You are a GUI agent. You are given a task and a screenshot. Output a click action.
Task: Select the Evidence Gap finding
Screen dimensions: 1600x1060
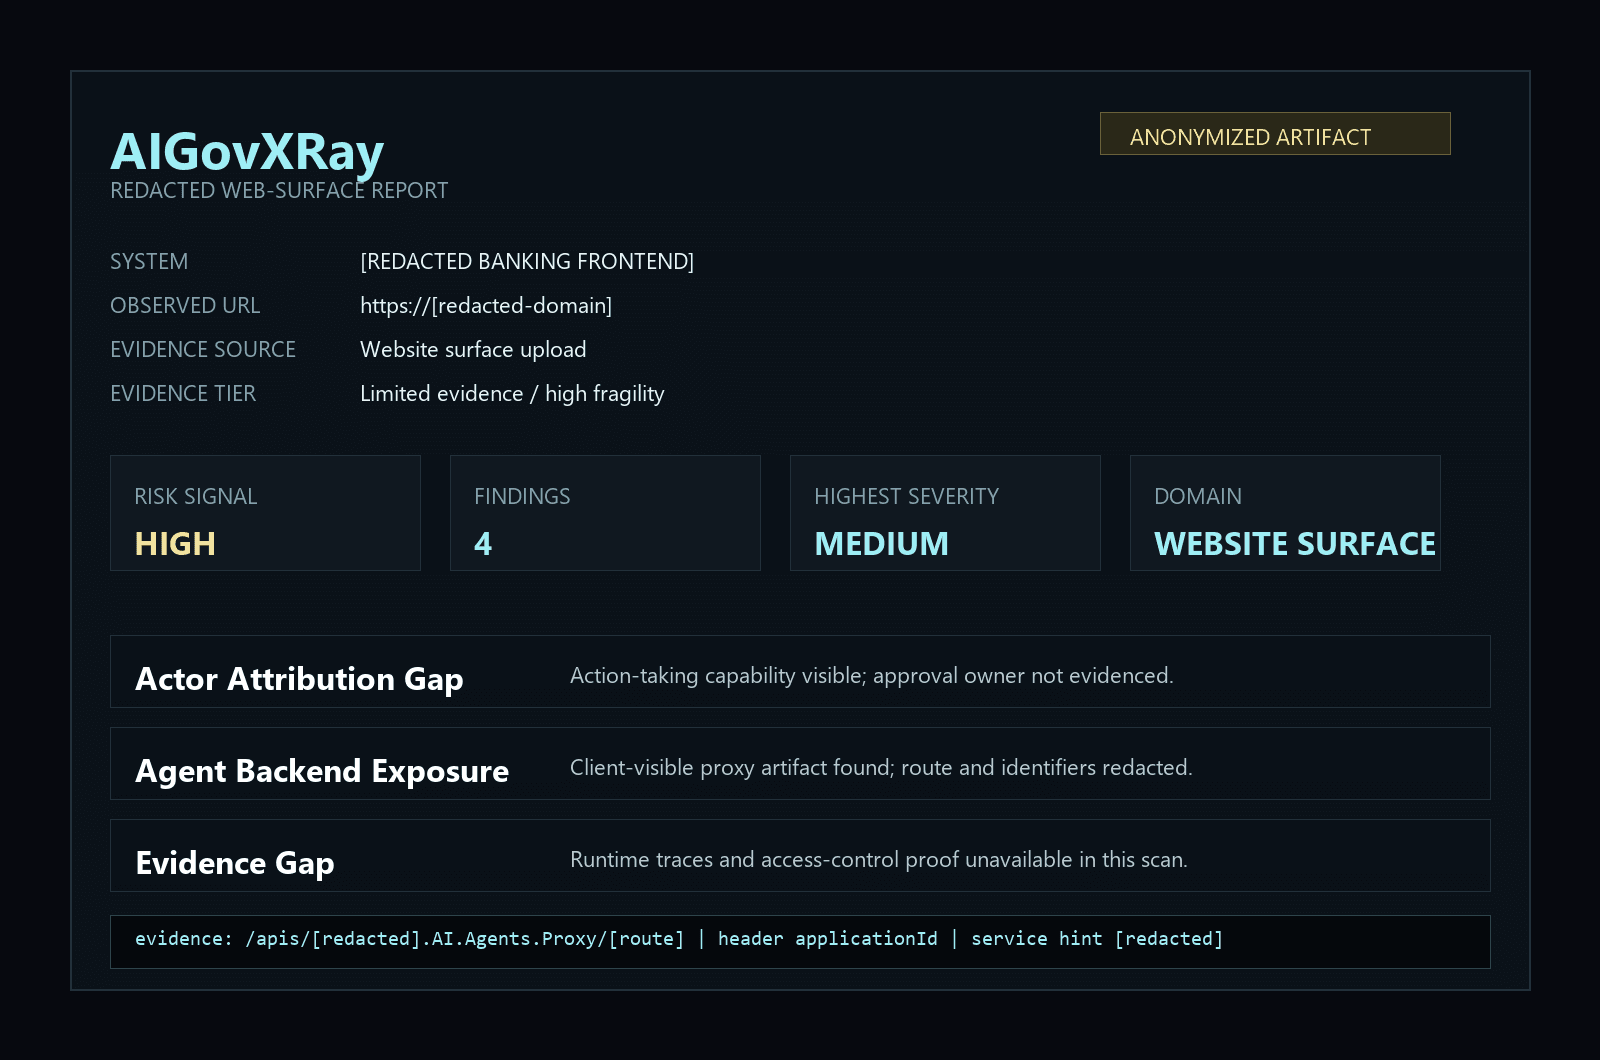coord(800,855)
